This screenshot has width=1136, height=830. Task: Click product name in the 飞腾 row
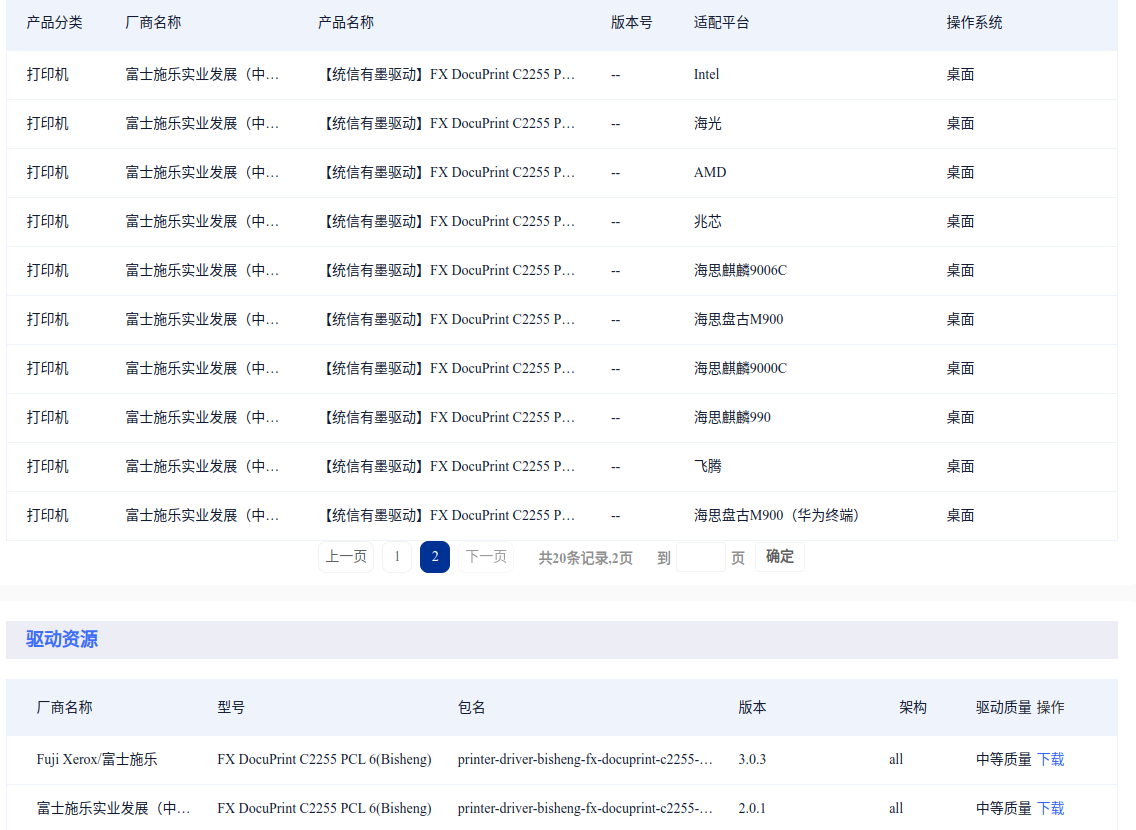coord(448,466)
